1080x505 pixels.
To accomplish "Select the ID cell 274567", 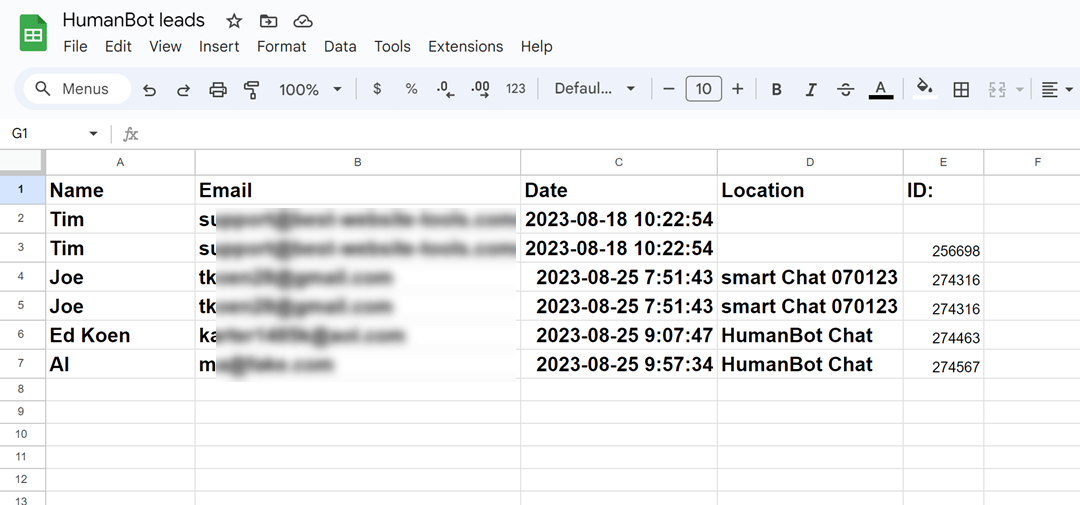I will (943, 364).
